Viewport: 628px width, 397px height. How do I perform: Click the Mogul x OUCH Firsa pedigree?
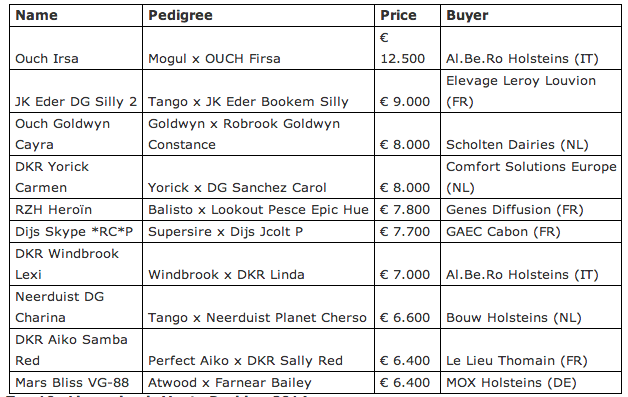(x=258, y=48)
